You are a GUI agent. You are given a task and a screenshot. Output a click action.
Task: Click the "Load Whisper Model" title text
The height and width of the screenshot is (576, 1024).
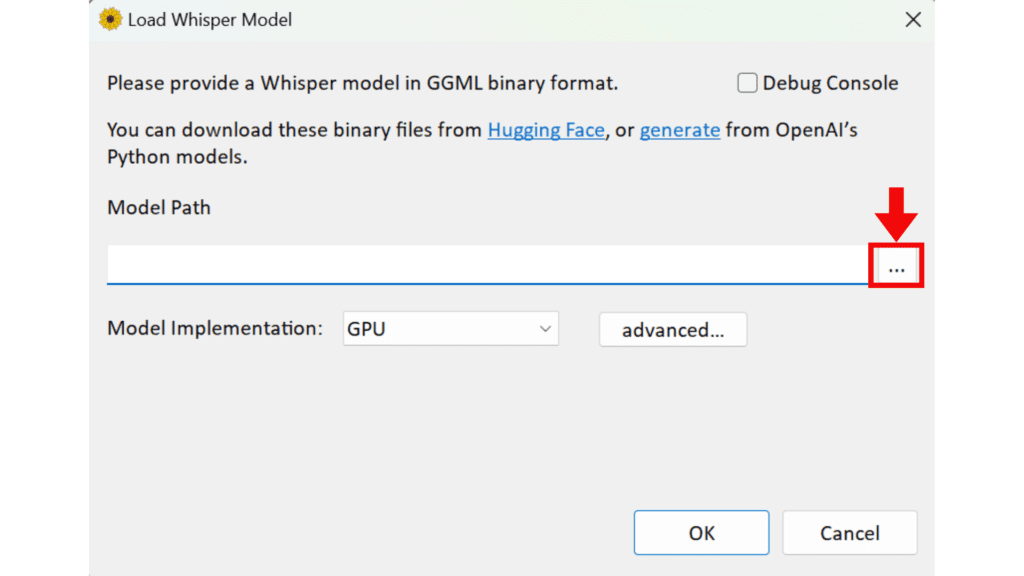click(210, 20)
